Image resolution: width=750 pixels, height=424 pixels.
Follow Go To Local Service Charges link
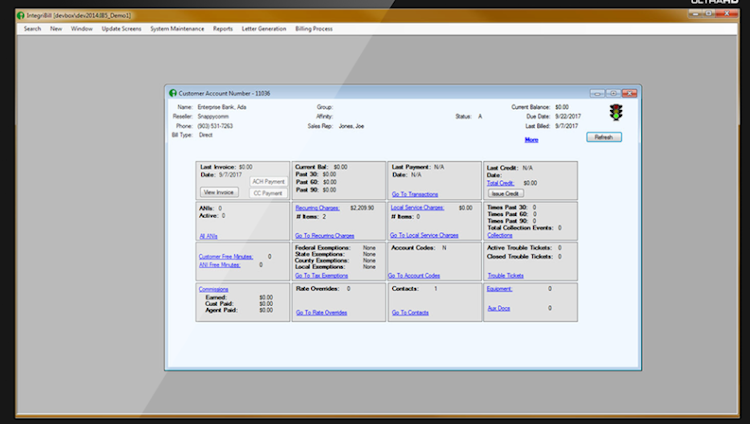point(424,235)
